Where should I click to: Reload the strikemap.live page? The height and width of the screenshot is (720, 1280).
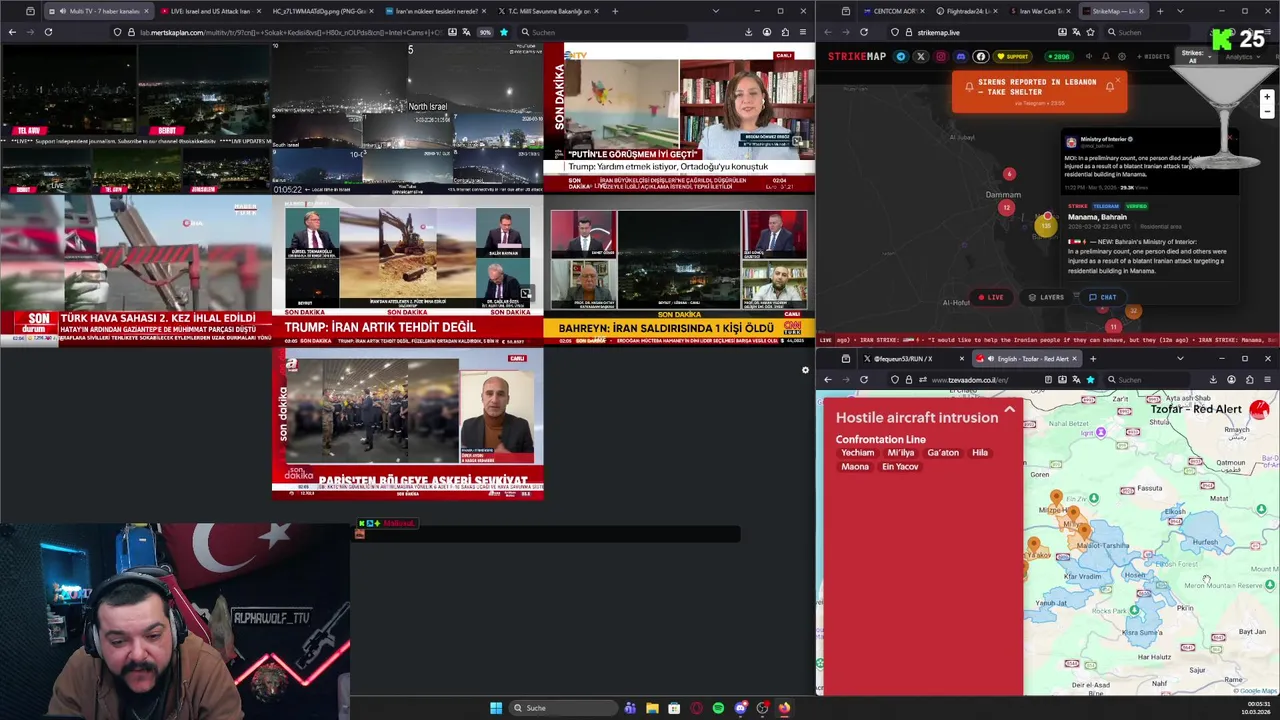click(x=864, y=32)
